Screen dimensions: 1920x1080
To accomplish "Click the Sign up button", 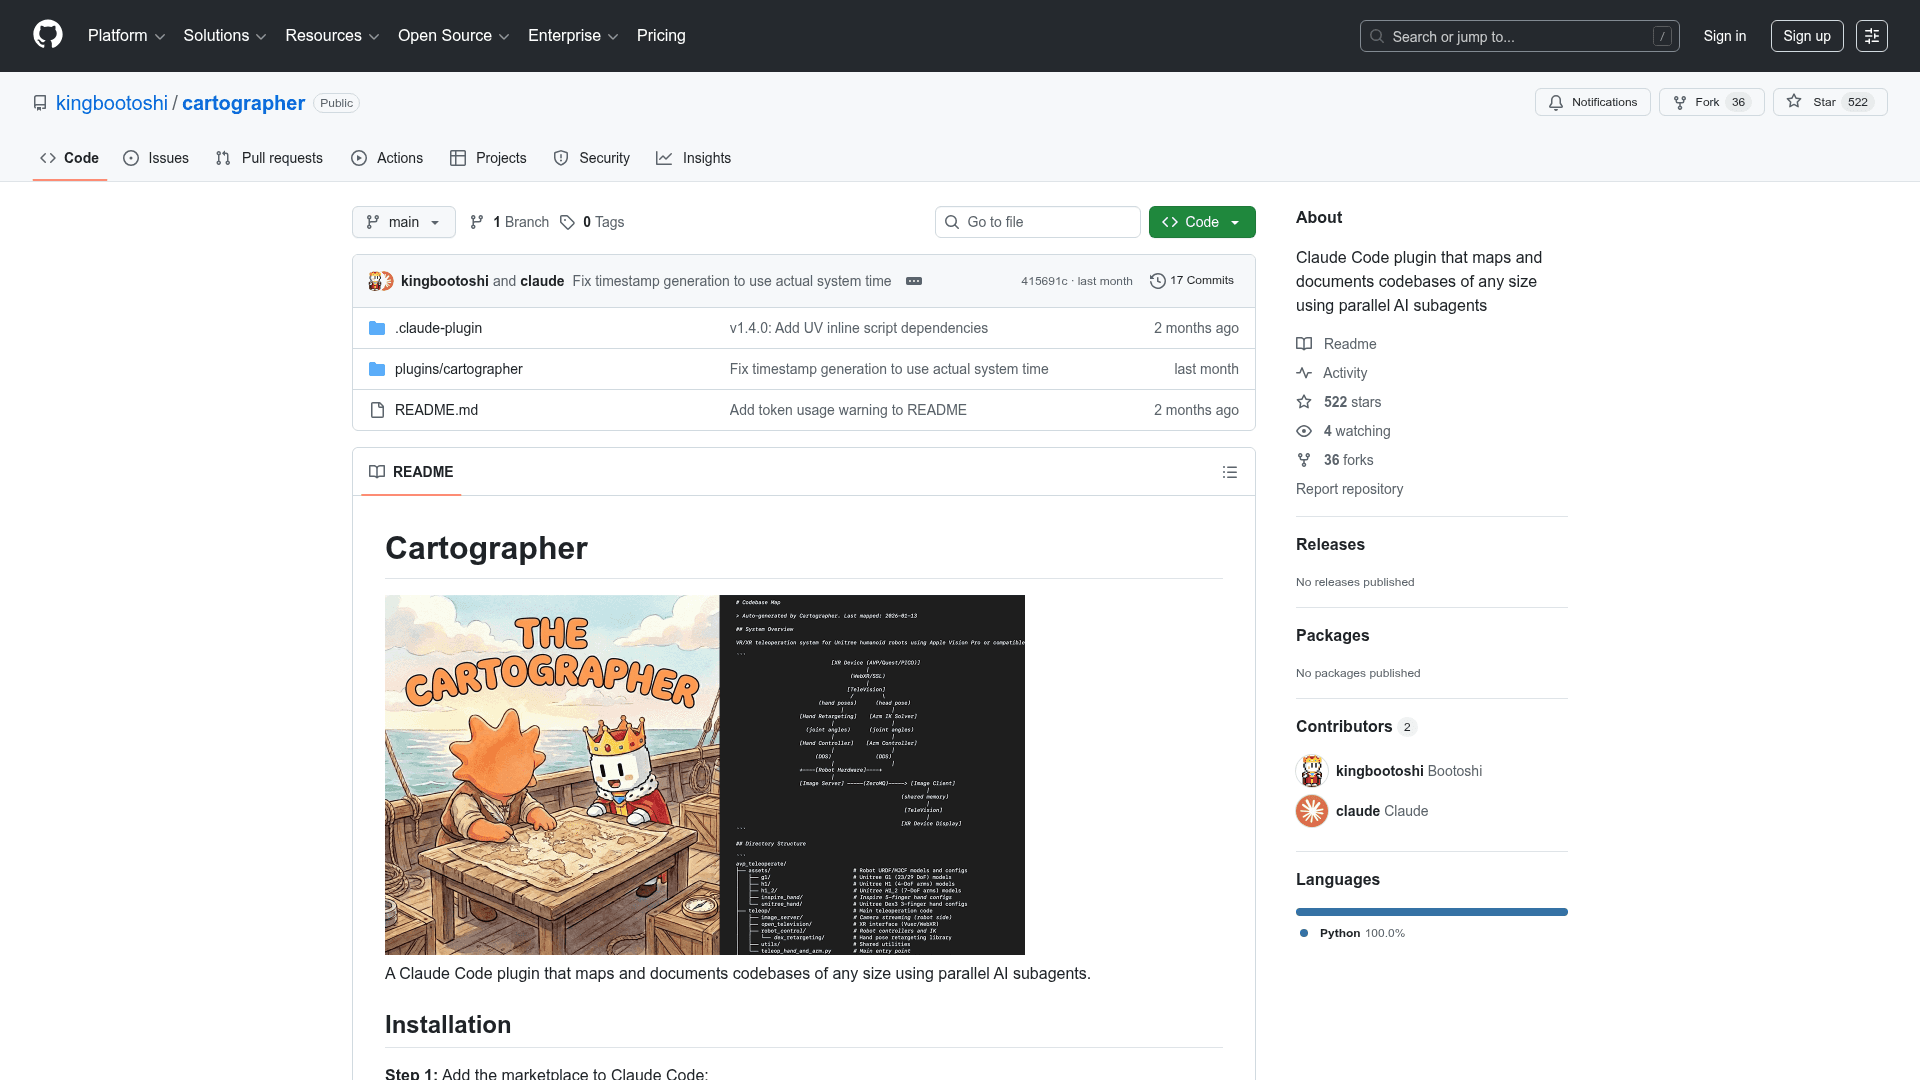I will click(x=1806, y=36).
